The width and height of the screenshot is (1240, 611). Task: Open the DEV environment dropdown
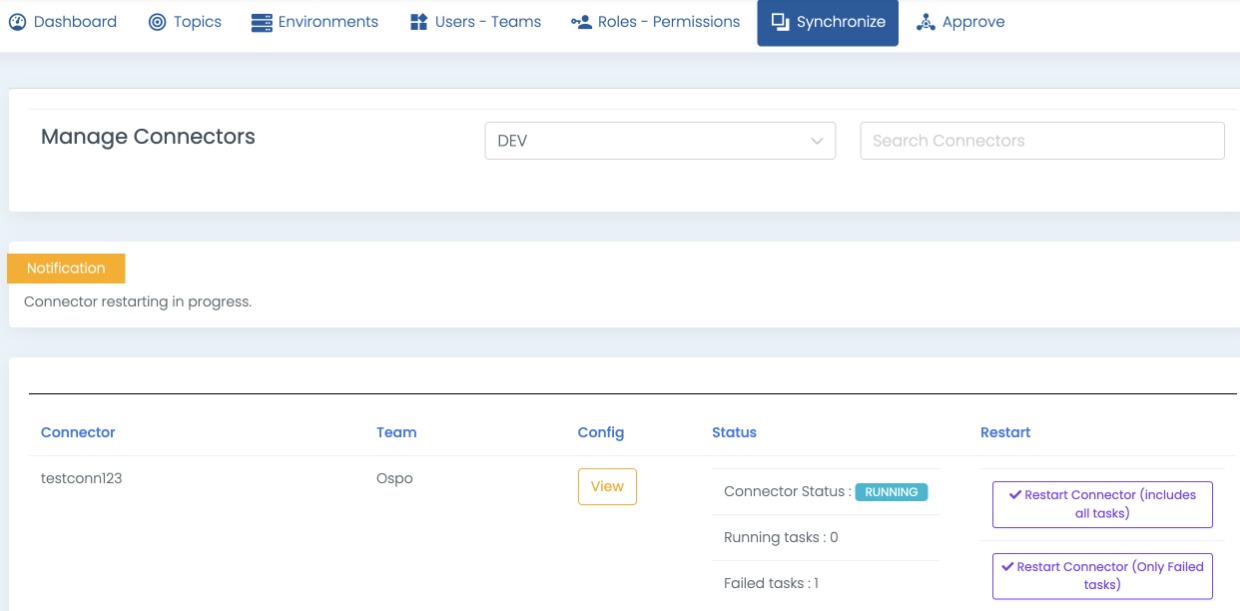660,141
